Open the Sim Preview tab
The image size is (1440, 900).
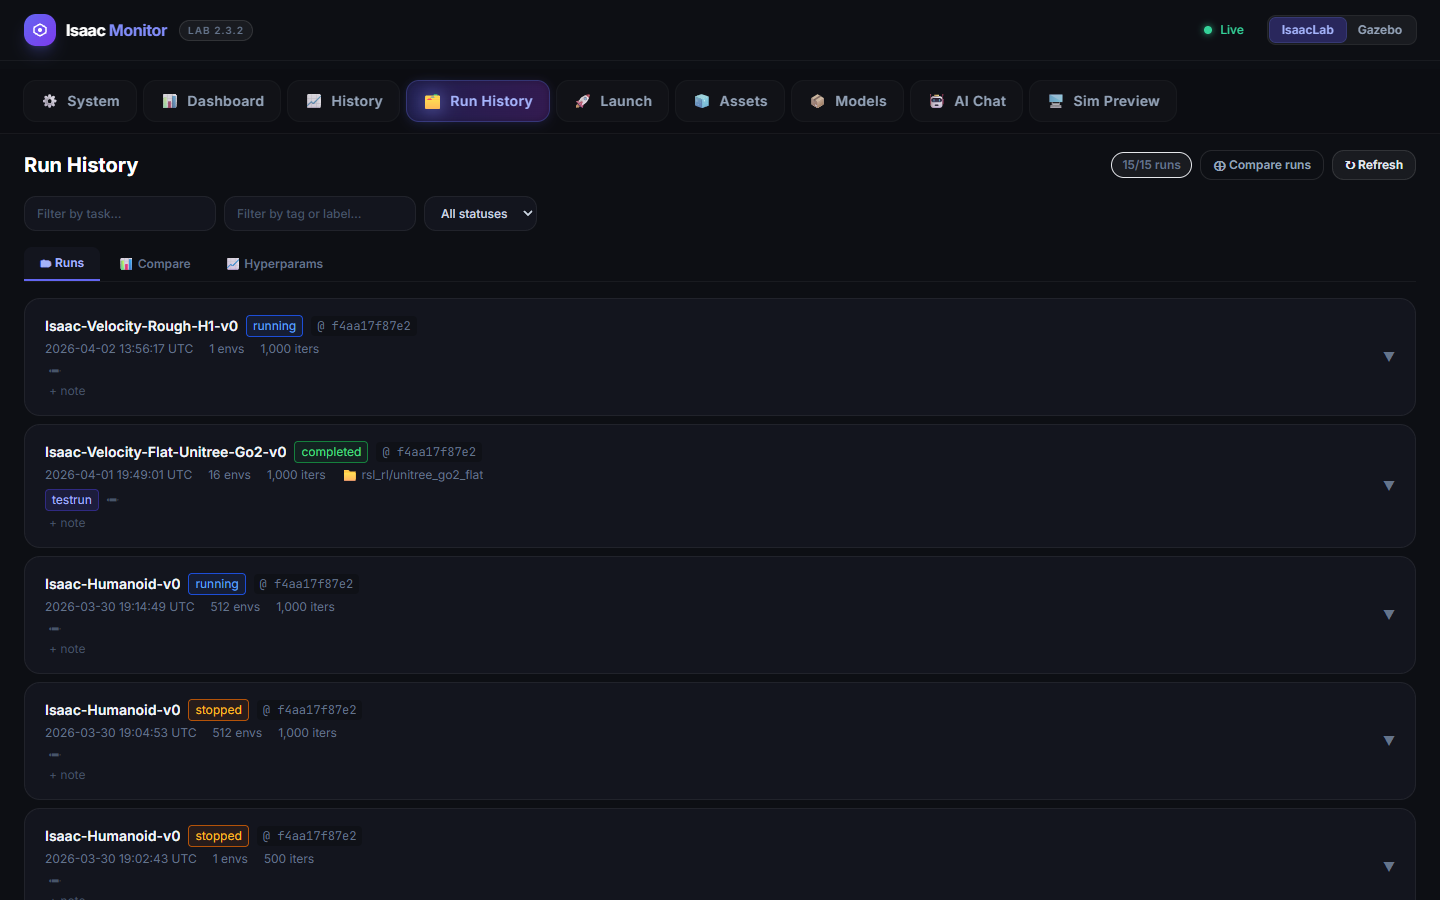click(x=1103, y=101)
